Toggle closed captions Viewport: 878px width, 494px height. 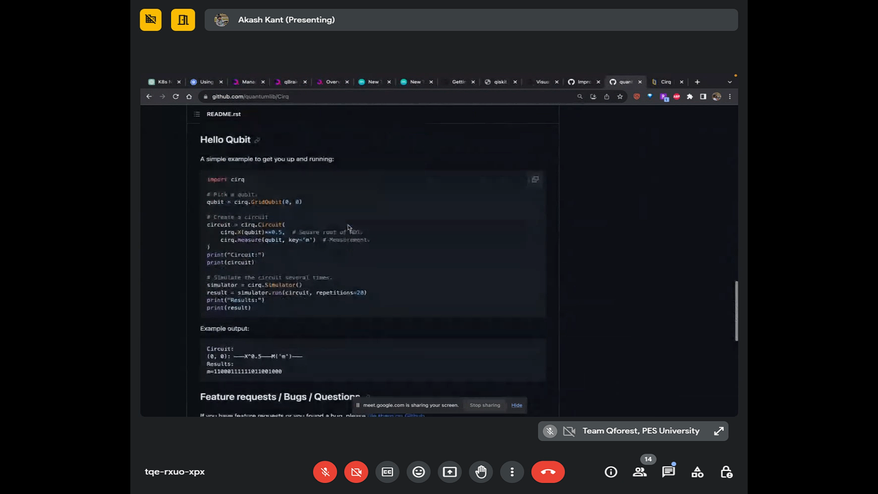pyautogui.click(x=387, y=472)
